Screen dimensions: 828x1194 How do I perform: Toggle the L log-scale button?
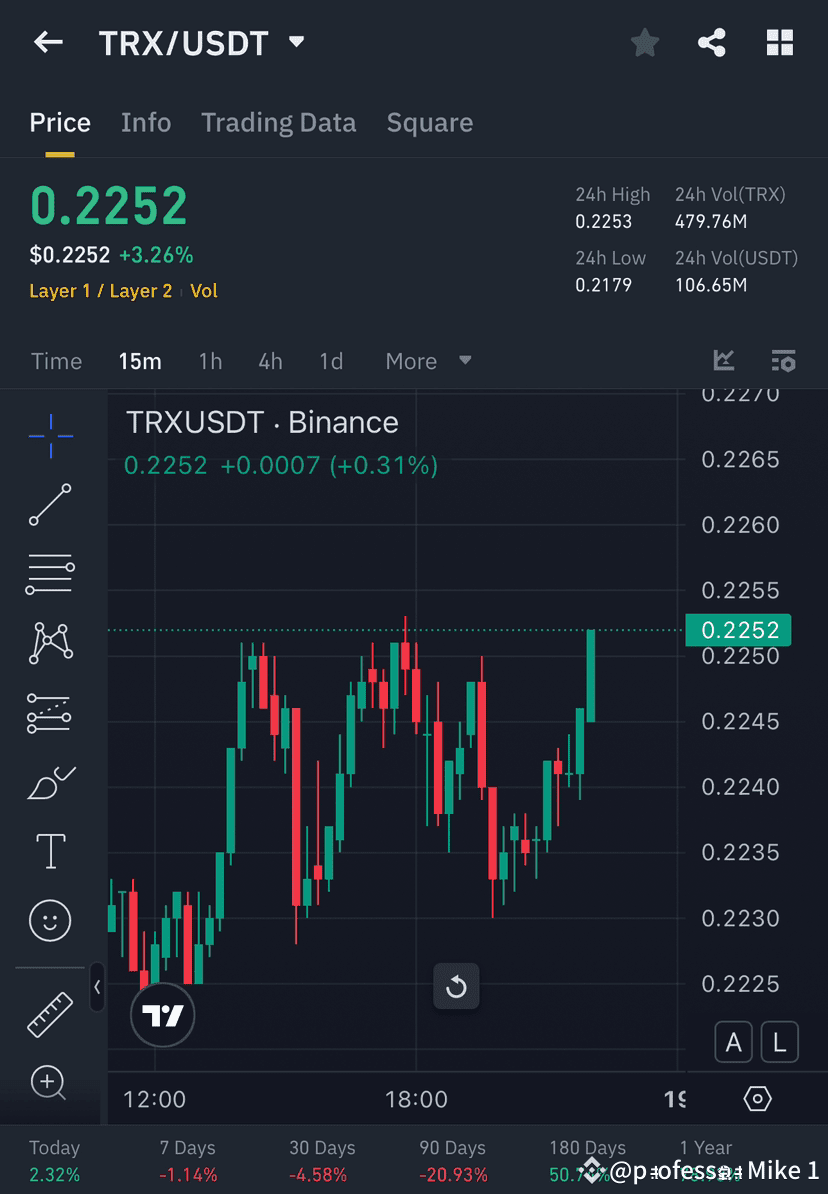(779, 1042)
